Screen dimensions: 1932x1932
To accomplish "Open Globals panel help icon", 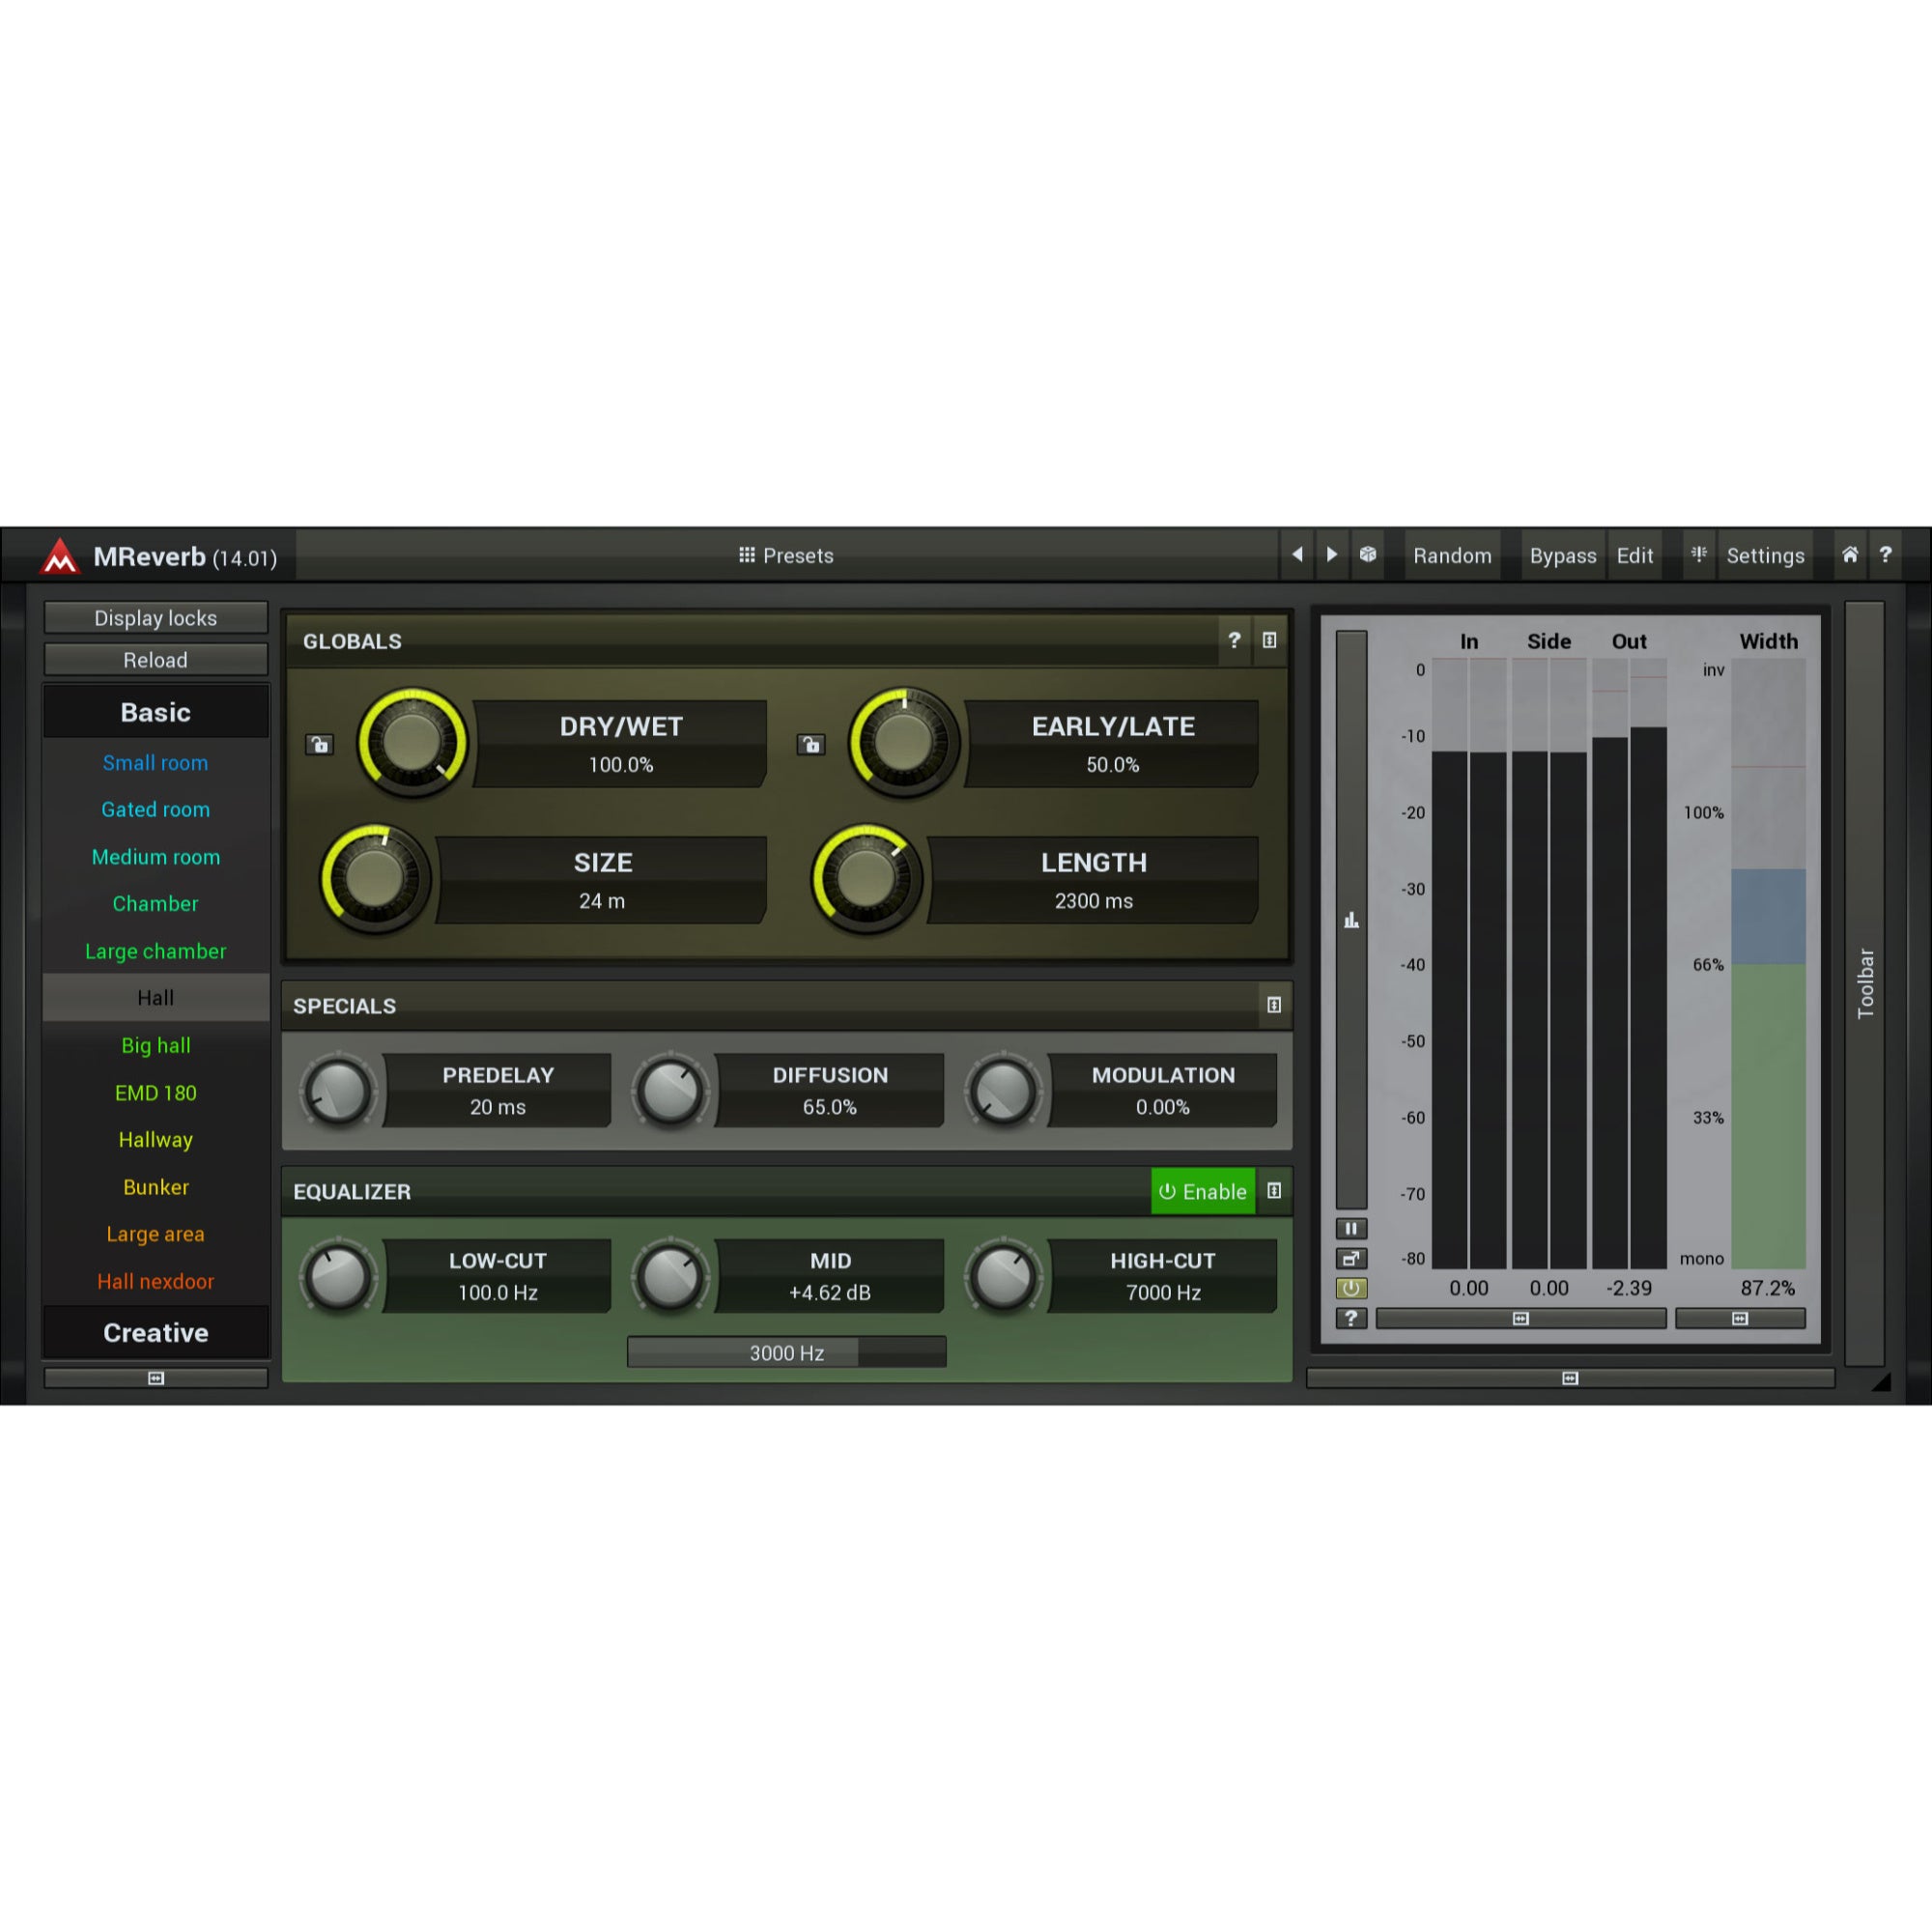I will click(1234, 641).
